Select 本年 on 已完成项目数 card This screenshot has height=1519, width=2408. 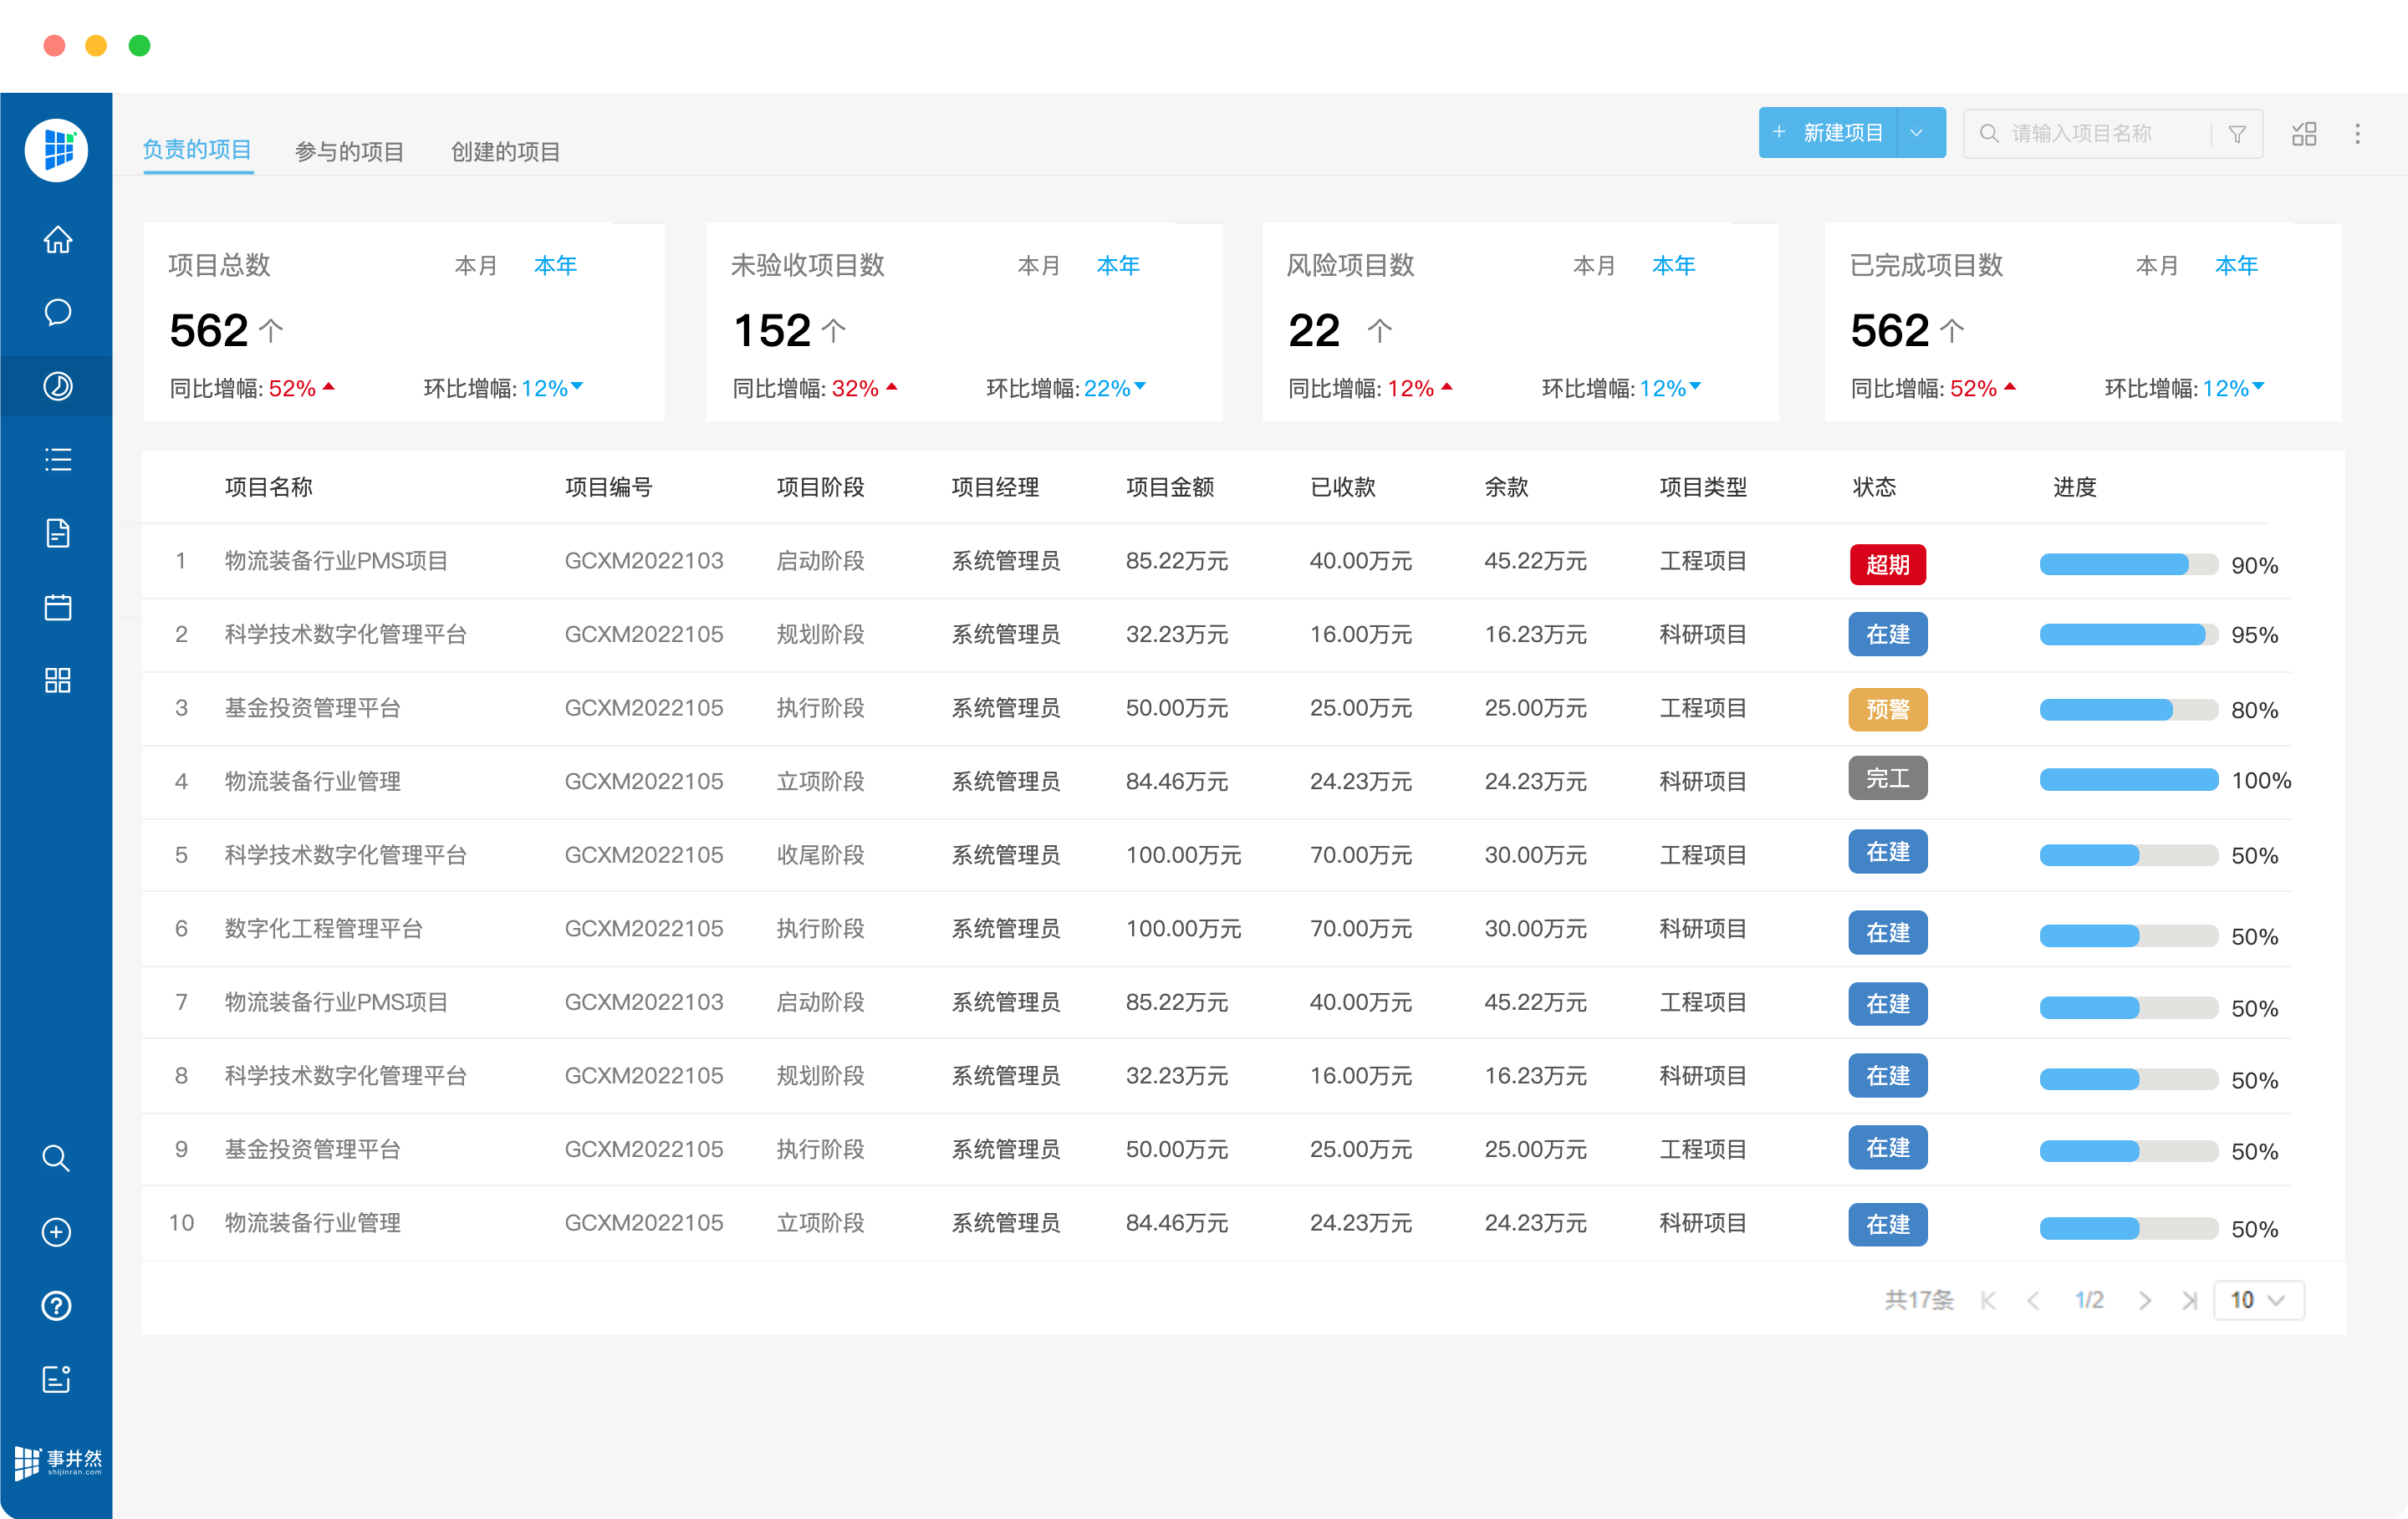pyautogui.click(x=2236, y=265)
